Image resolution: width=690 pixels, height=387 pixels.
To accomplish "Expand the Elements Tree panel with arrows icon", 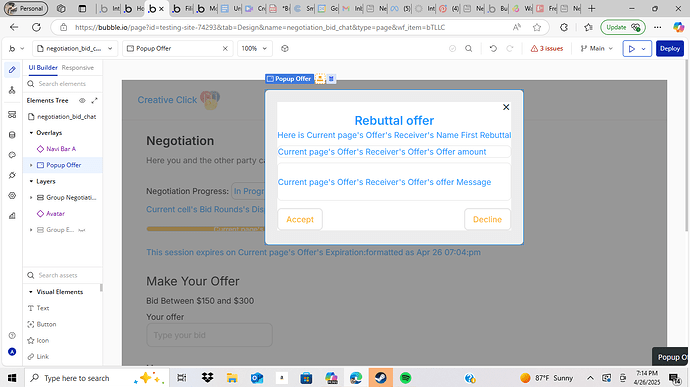I will [94, 100].
